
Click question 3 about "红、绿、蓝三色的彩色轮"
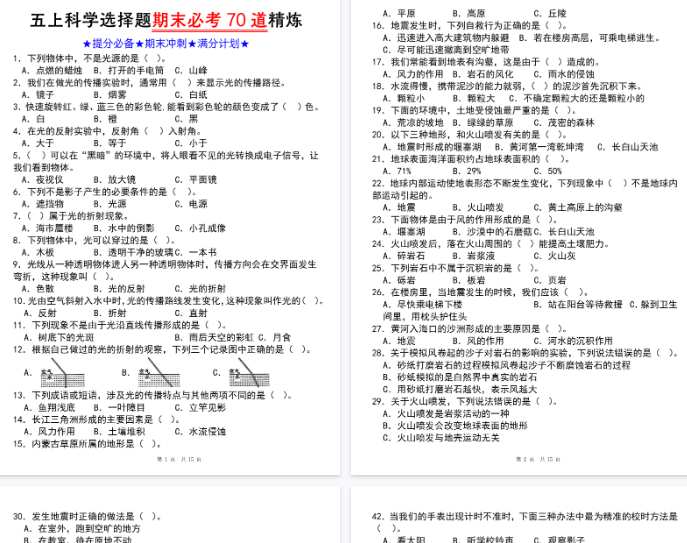[x=166, y=107]
